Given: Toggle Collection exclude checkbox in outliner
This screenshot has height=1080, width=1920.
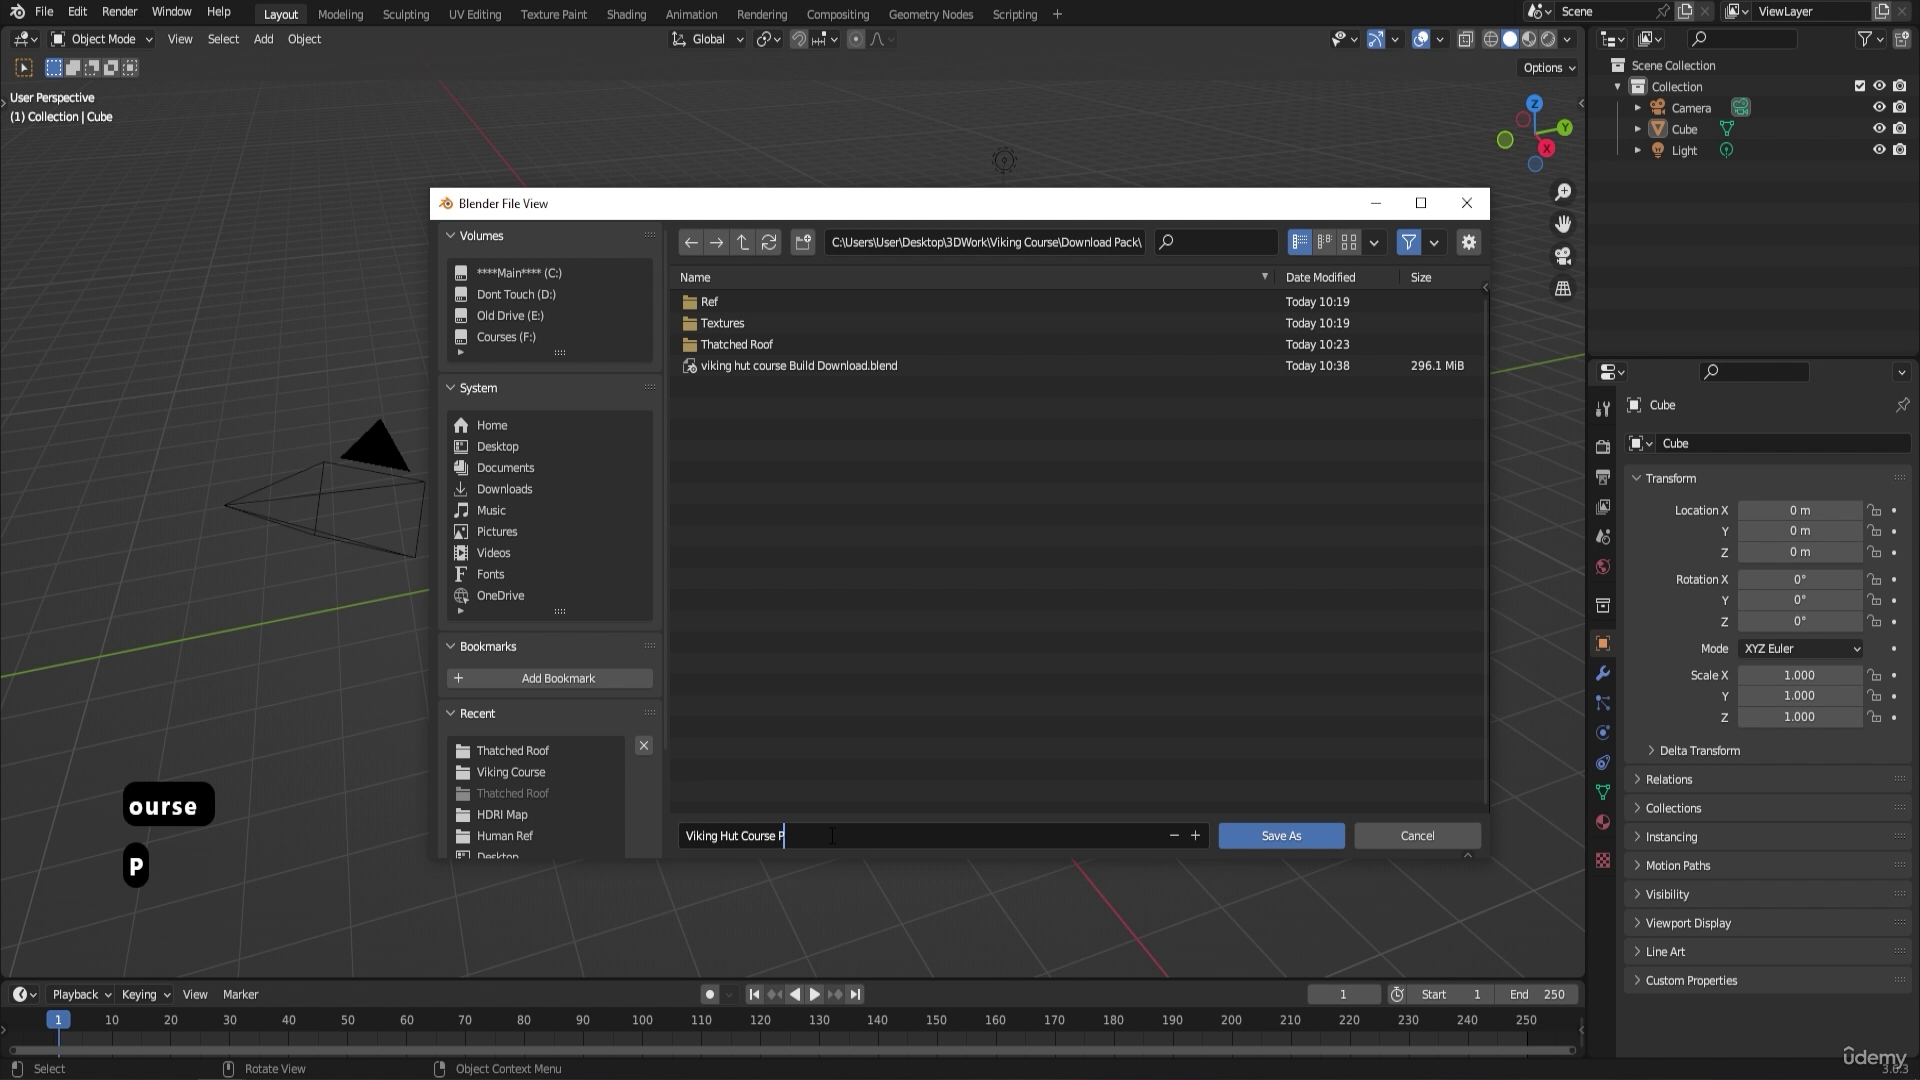Looking at the screenshot, I should (1860, 86).
